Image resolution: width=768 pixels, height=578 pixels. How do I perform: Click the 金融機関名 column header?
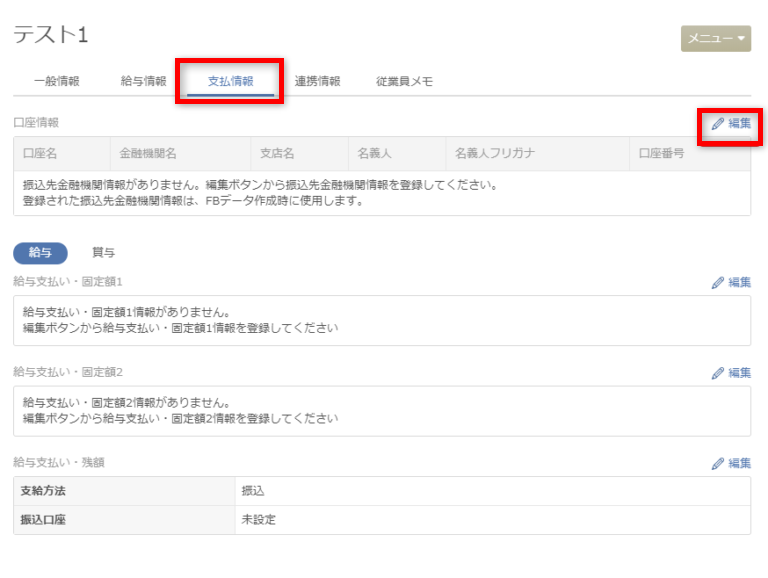coord(148,154)
